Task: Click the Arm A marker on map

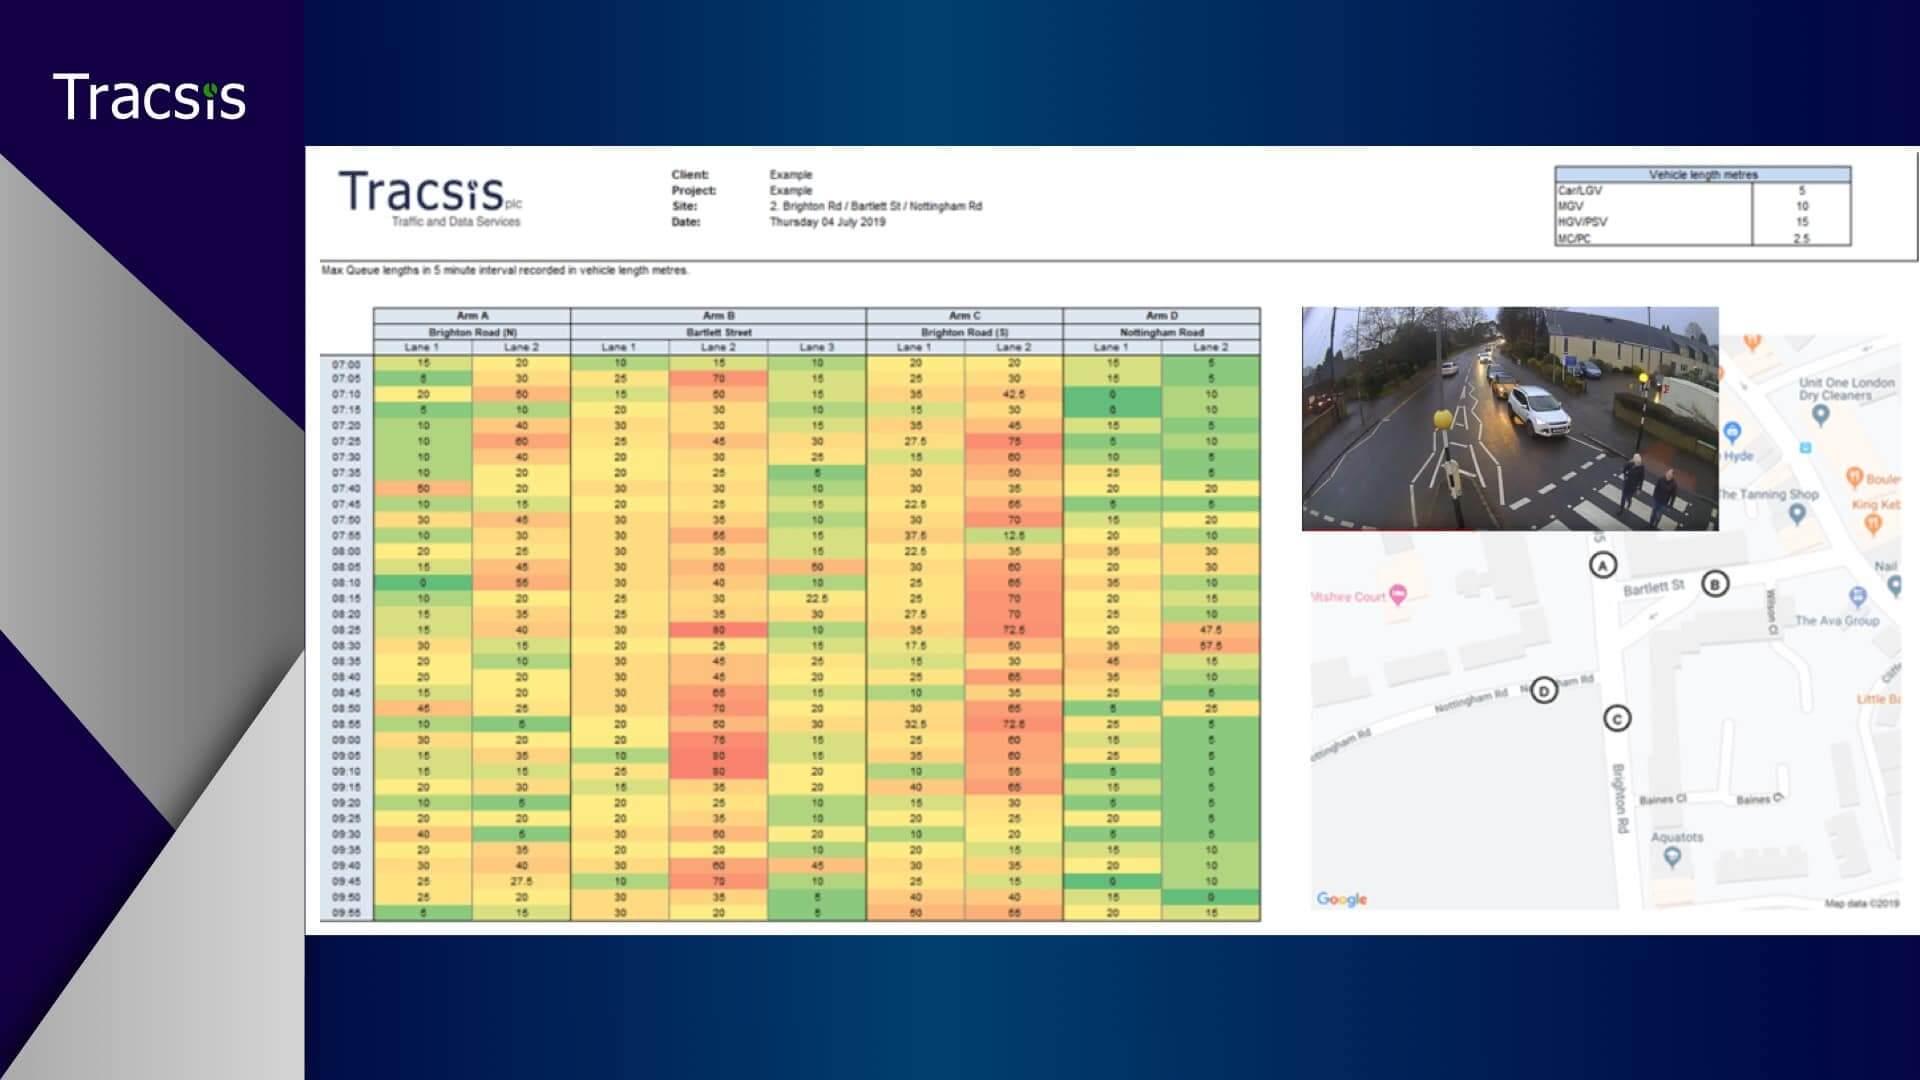Action: (x=1603, y=566)
